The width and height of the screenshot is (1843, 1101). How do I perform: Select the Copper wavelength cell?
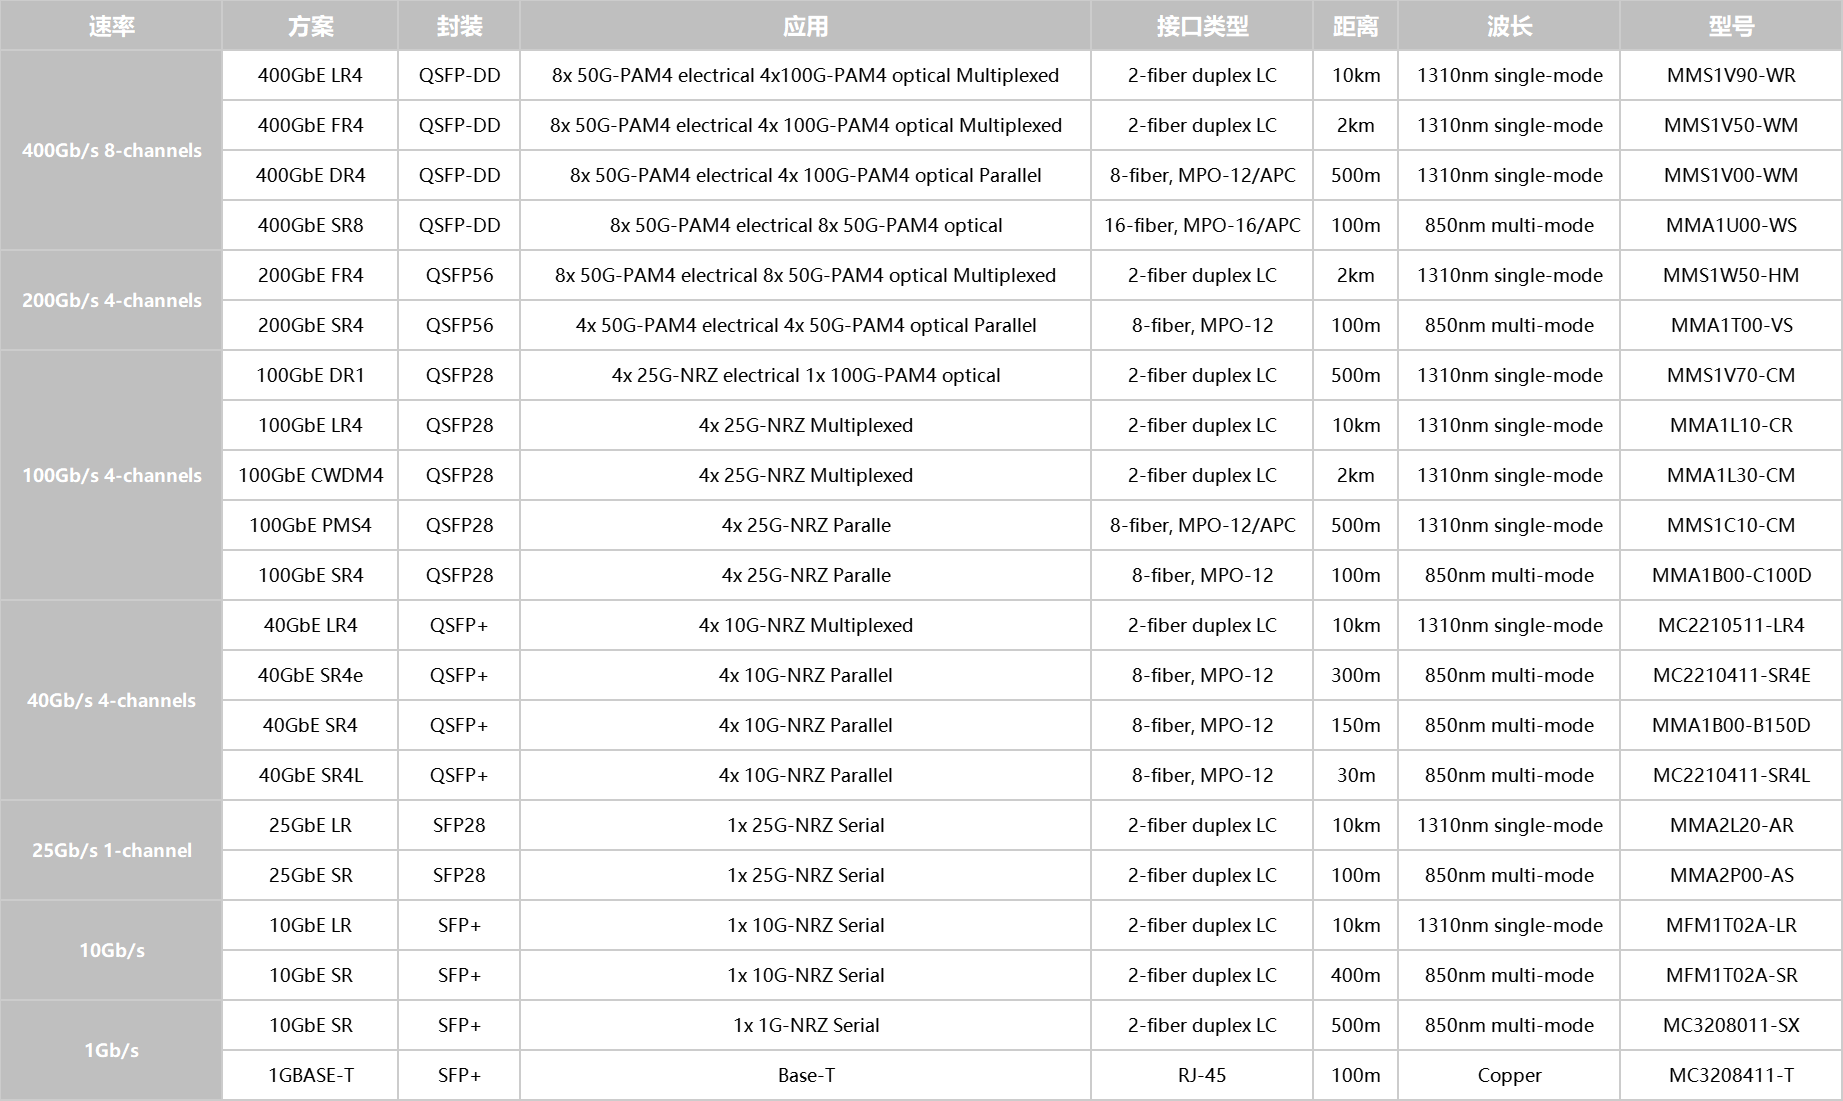coord(1509,1075)
